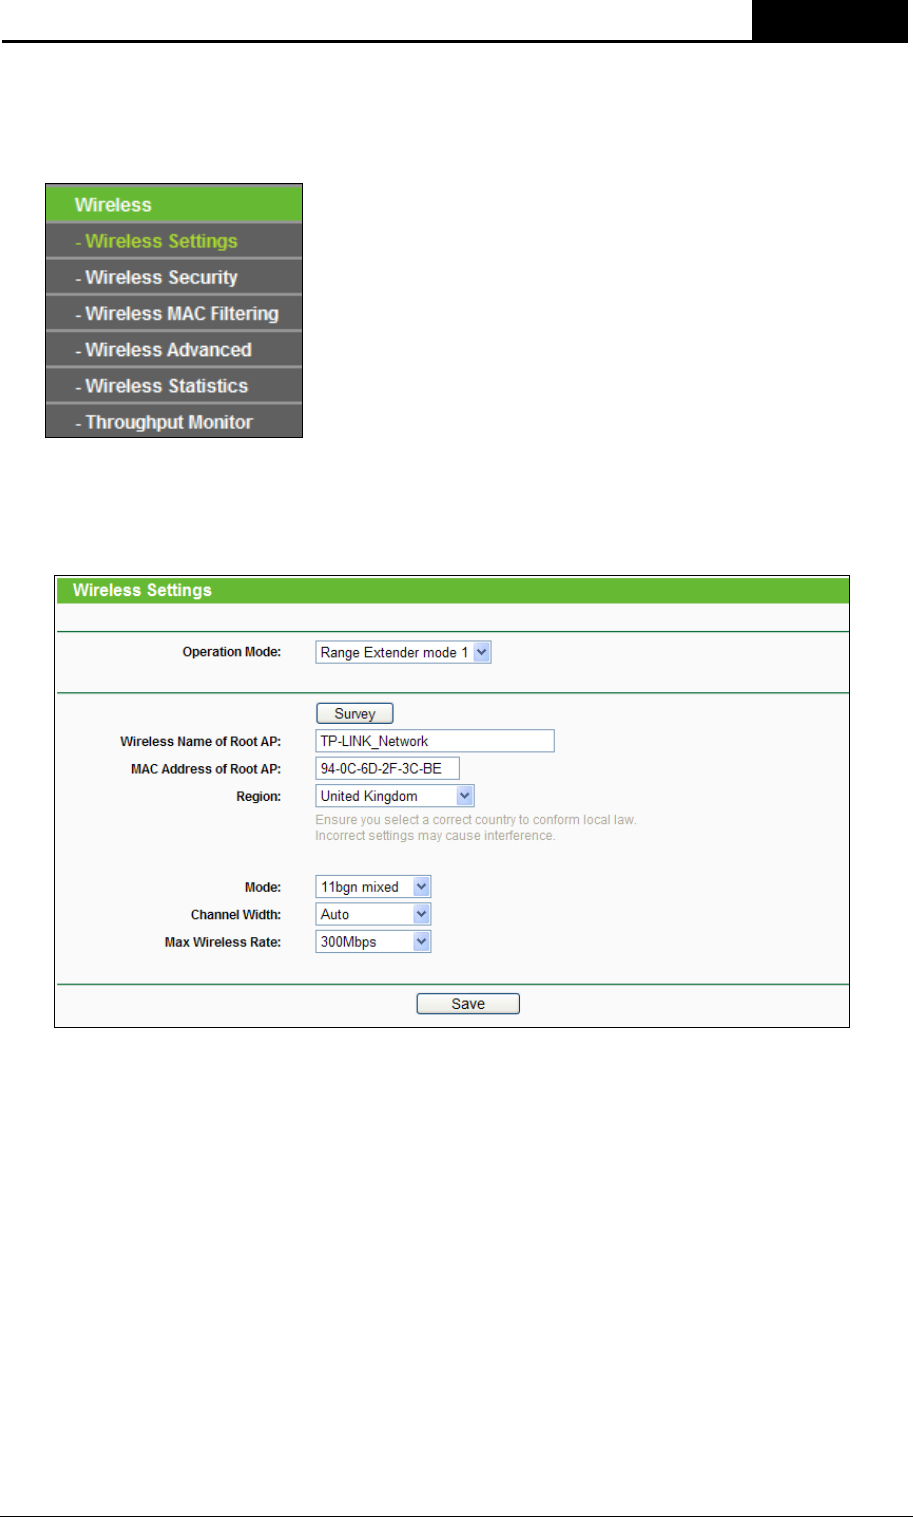Open the Wireless menu header

[x=174, y=204]
